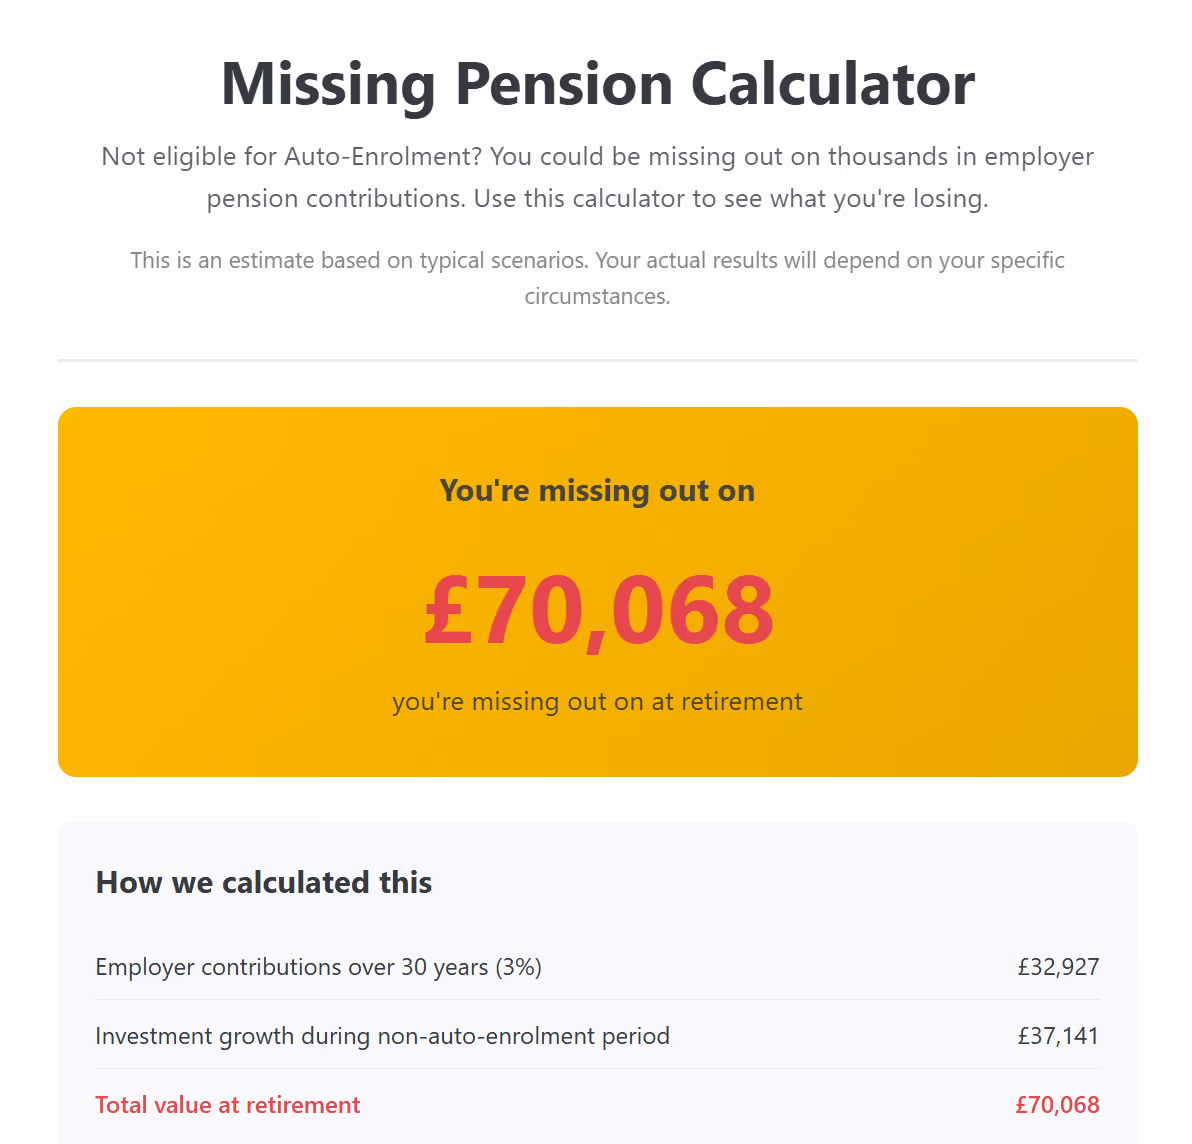Click the words 'thousands in employer' in intro
1192x1144 pixels.
[961, 157]
